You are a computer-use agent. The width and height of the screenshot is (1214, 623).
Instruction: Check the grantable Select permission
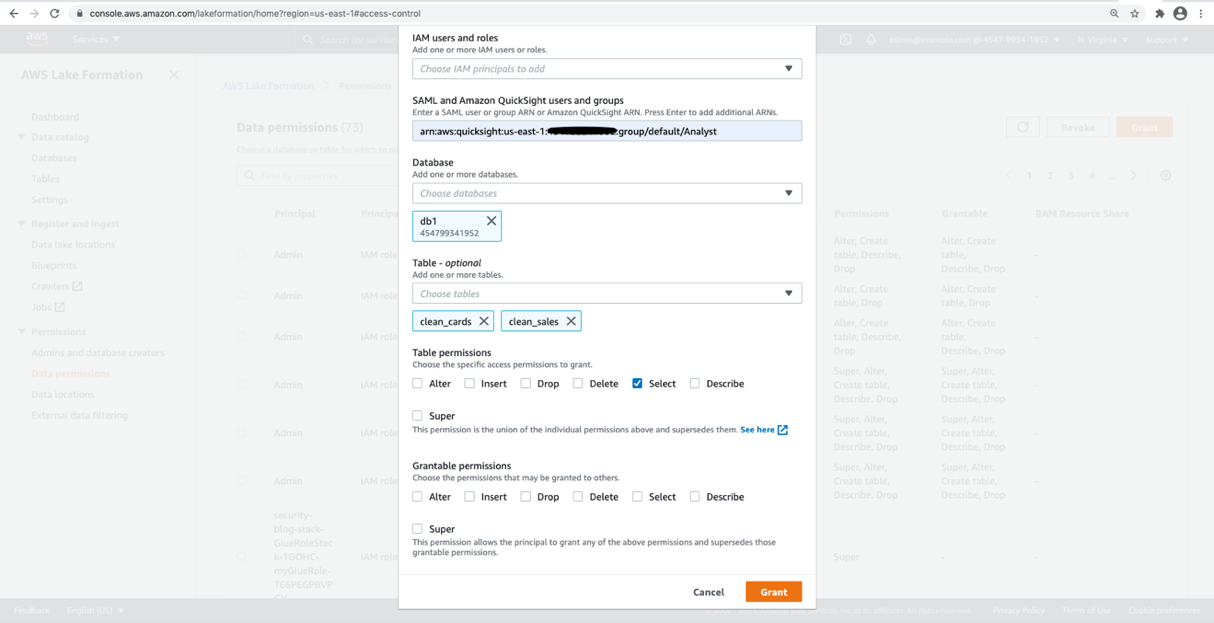[637, 496]
